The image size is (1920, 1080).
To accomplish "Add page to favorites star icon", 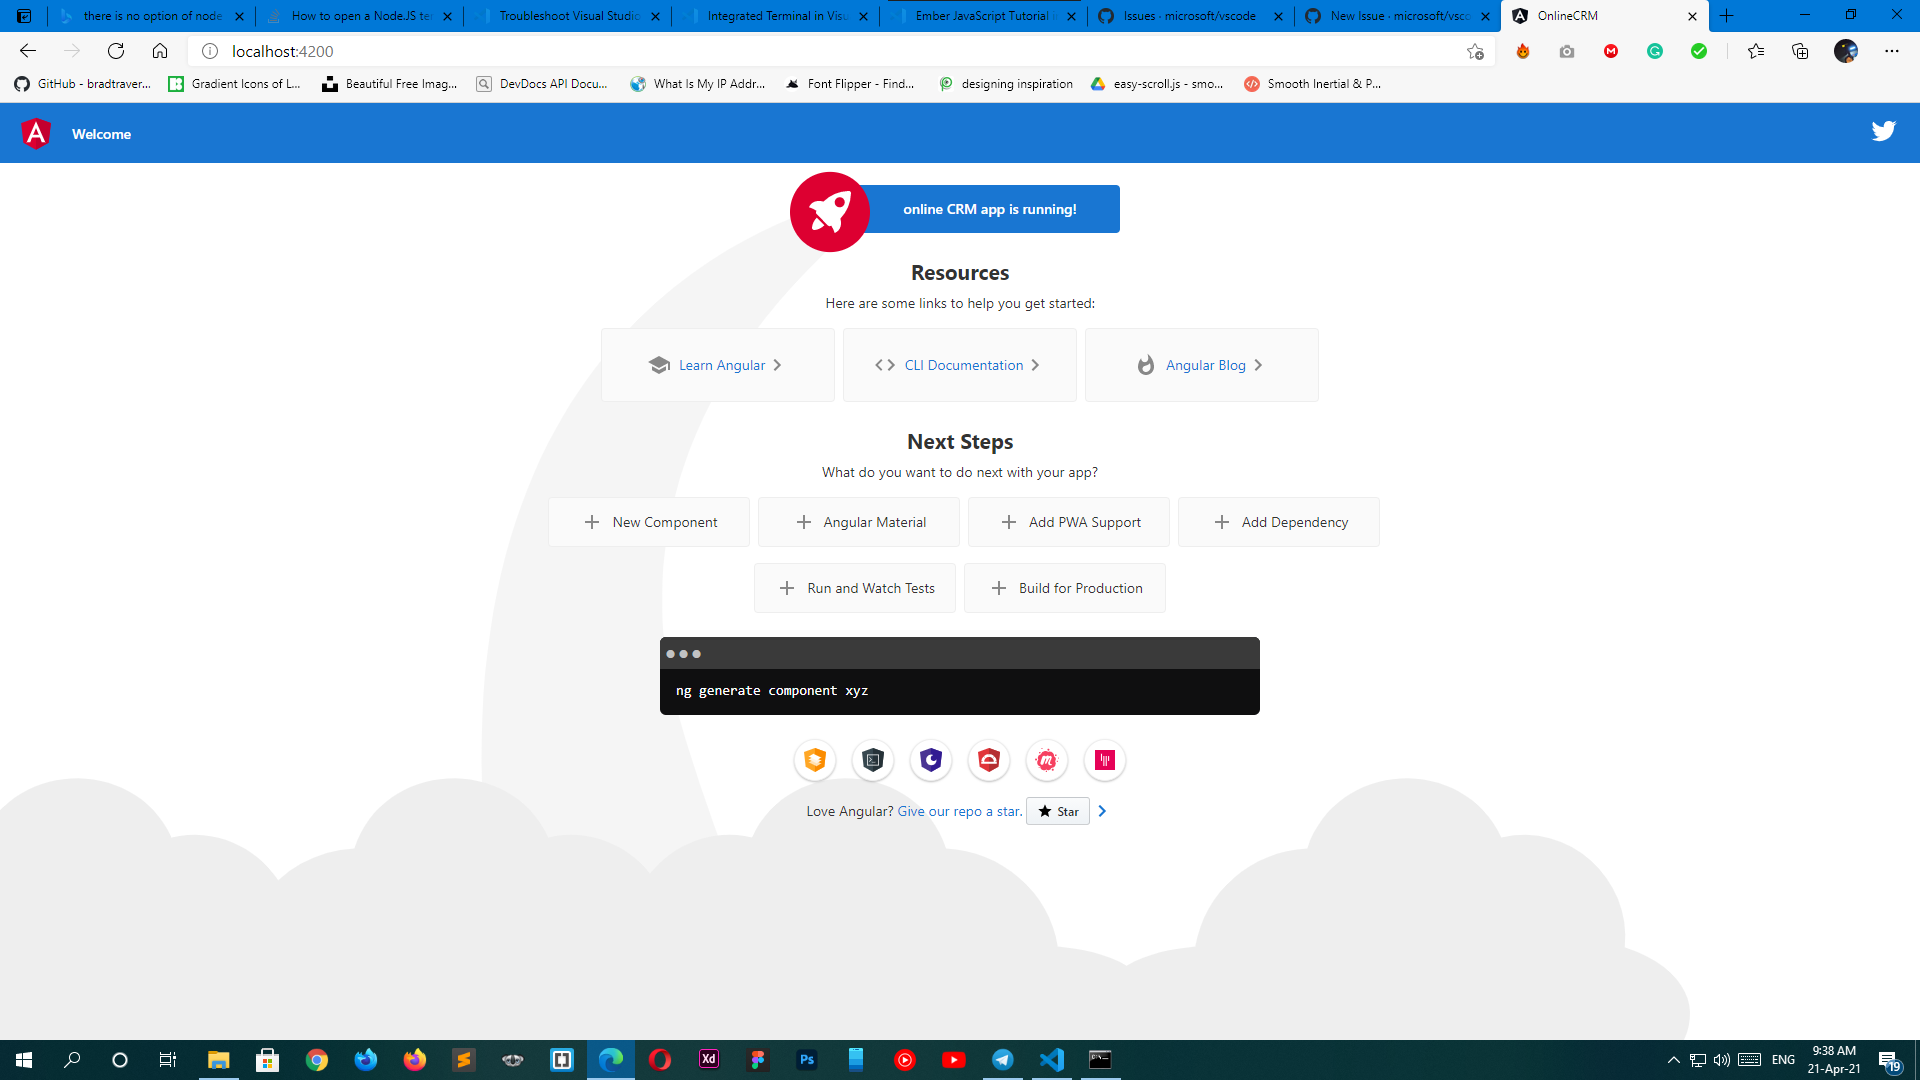I will click(x=1475, y=51).
